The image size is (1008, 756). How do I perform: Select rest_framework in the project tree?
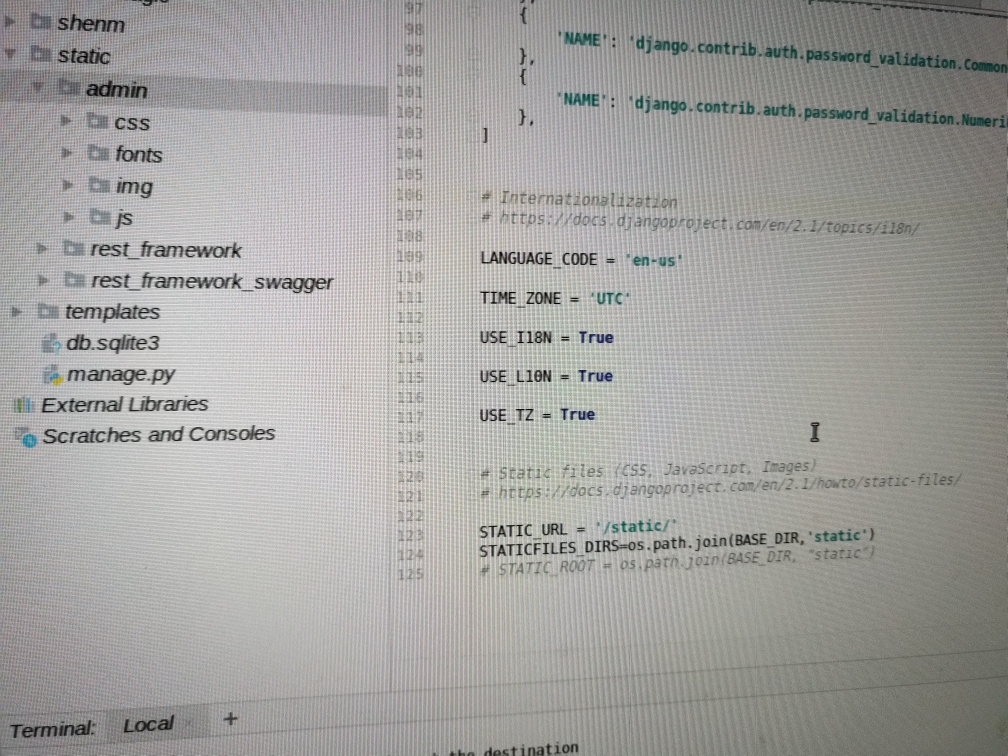(x=166, y=249)
